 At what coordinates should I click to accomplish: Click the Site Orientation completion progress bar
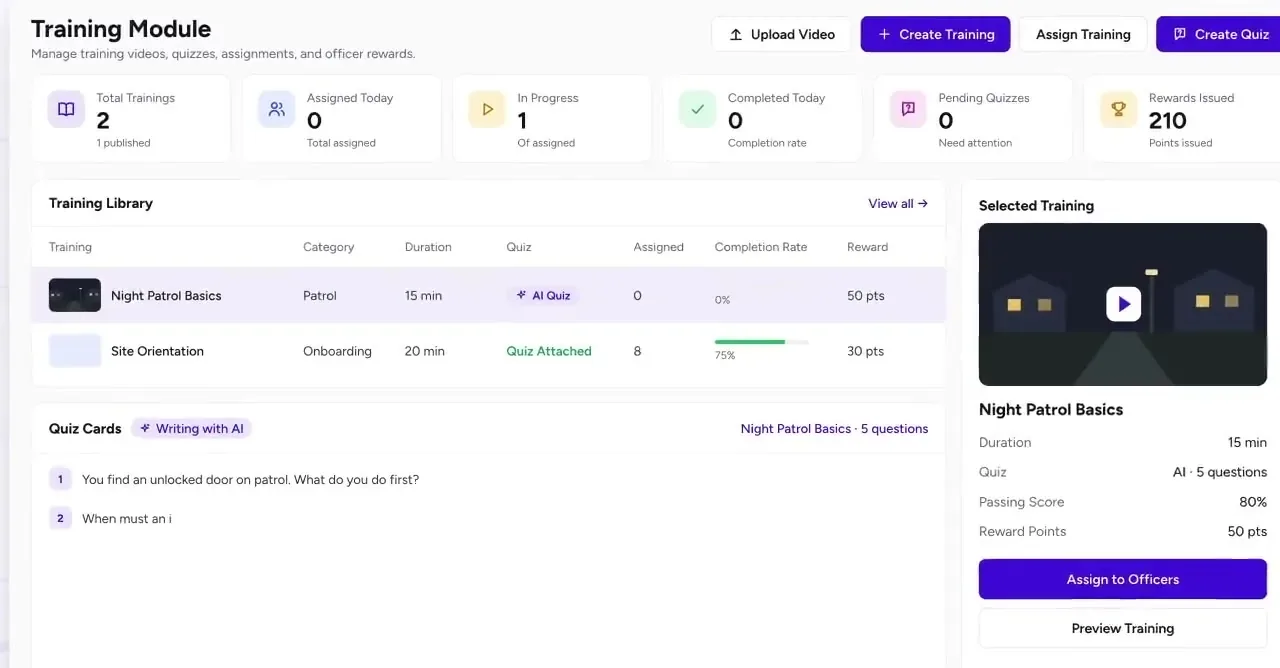tap(762, 342)
